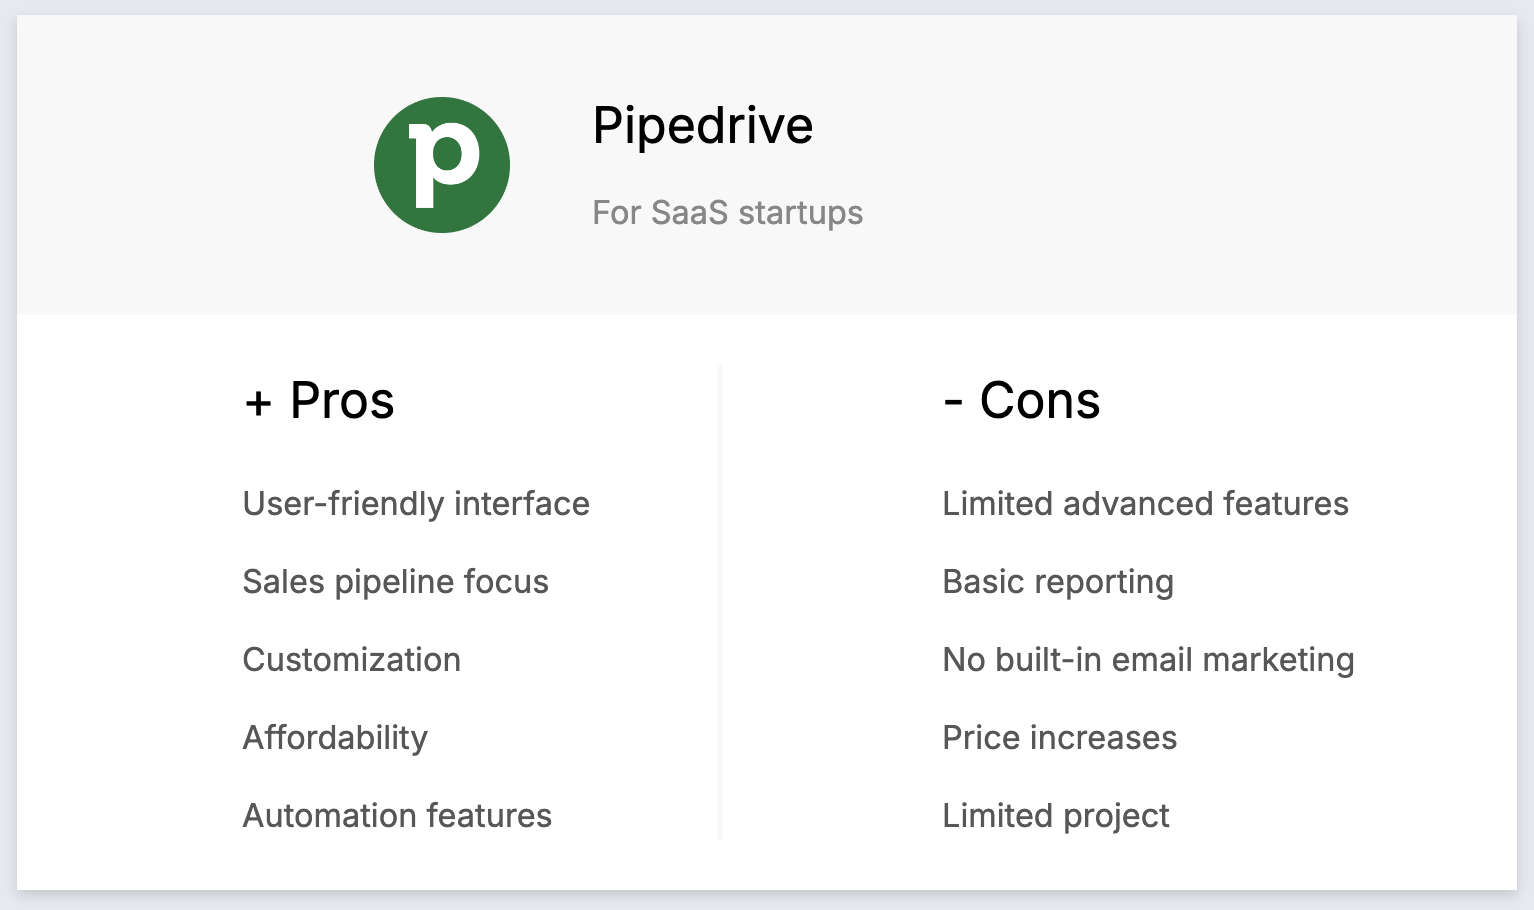Click the vertical divider between Pros and Cons
This screenshot has height=910, width=1534.
coord(719,600)
